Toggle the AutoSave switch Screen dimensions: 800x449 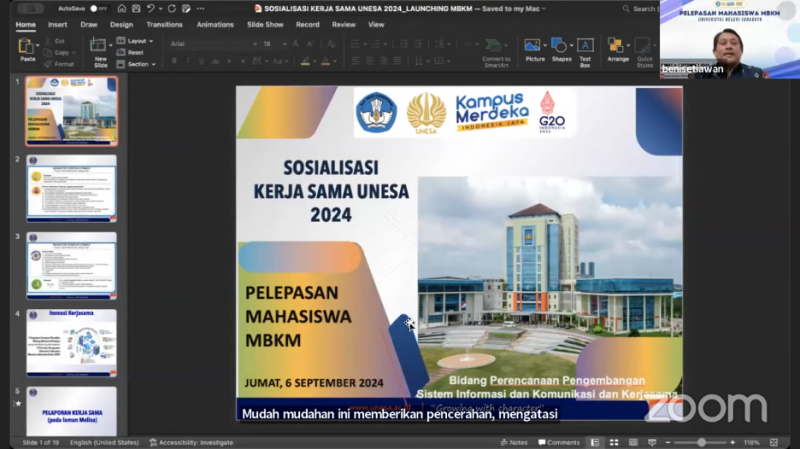(x=98, y=9)
